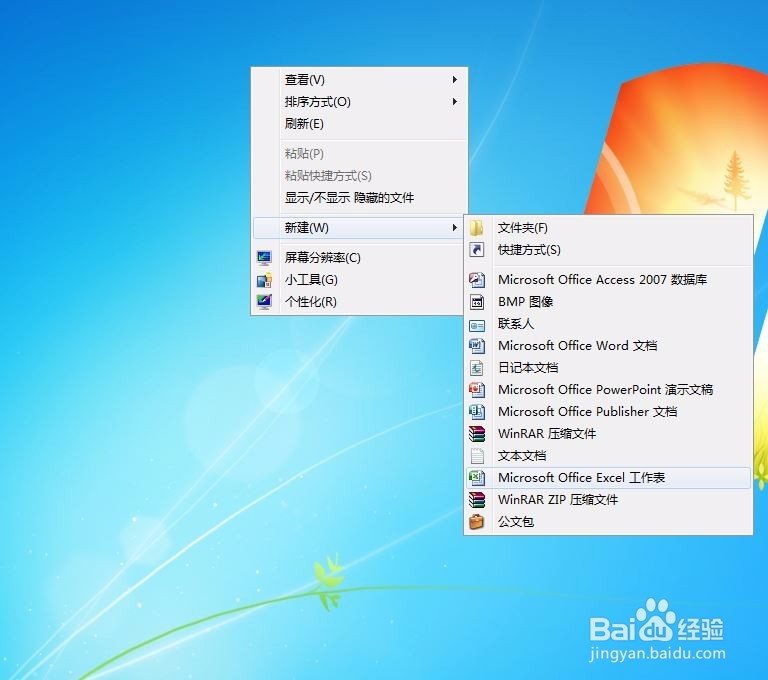Open 屏幕分辨率(C) settings

coord(359,258)
